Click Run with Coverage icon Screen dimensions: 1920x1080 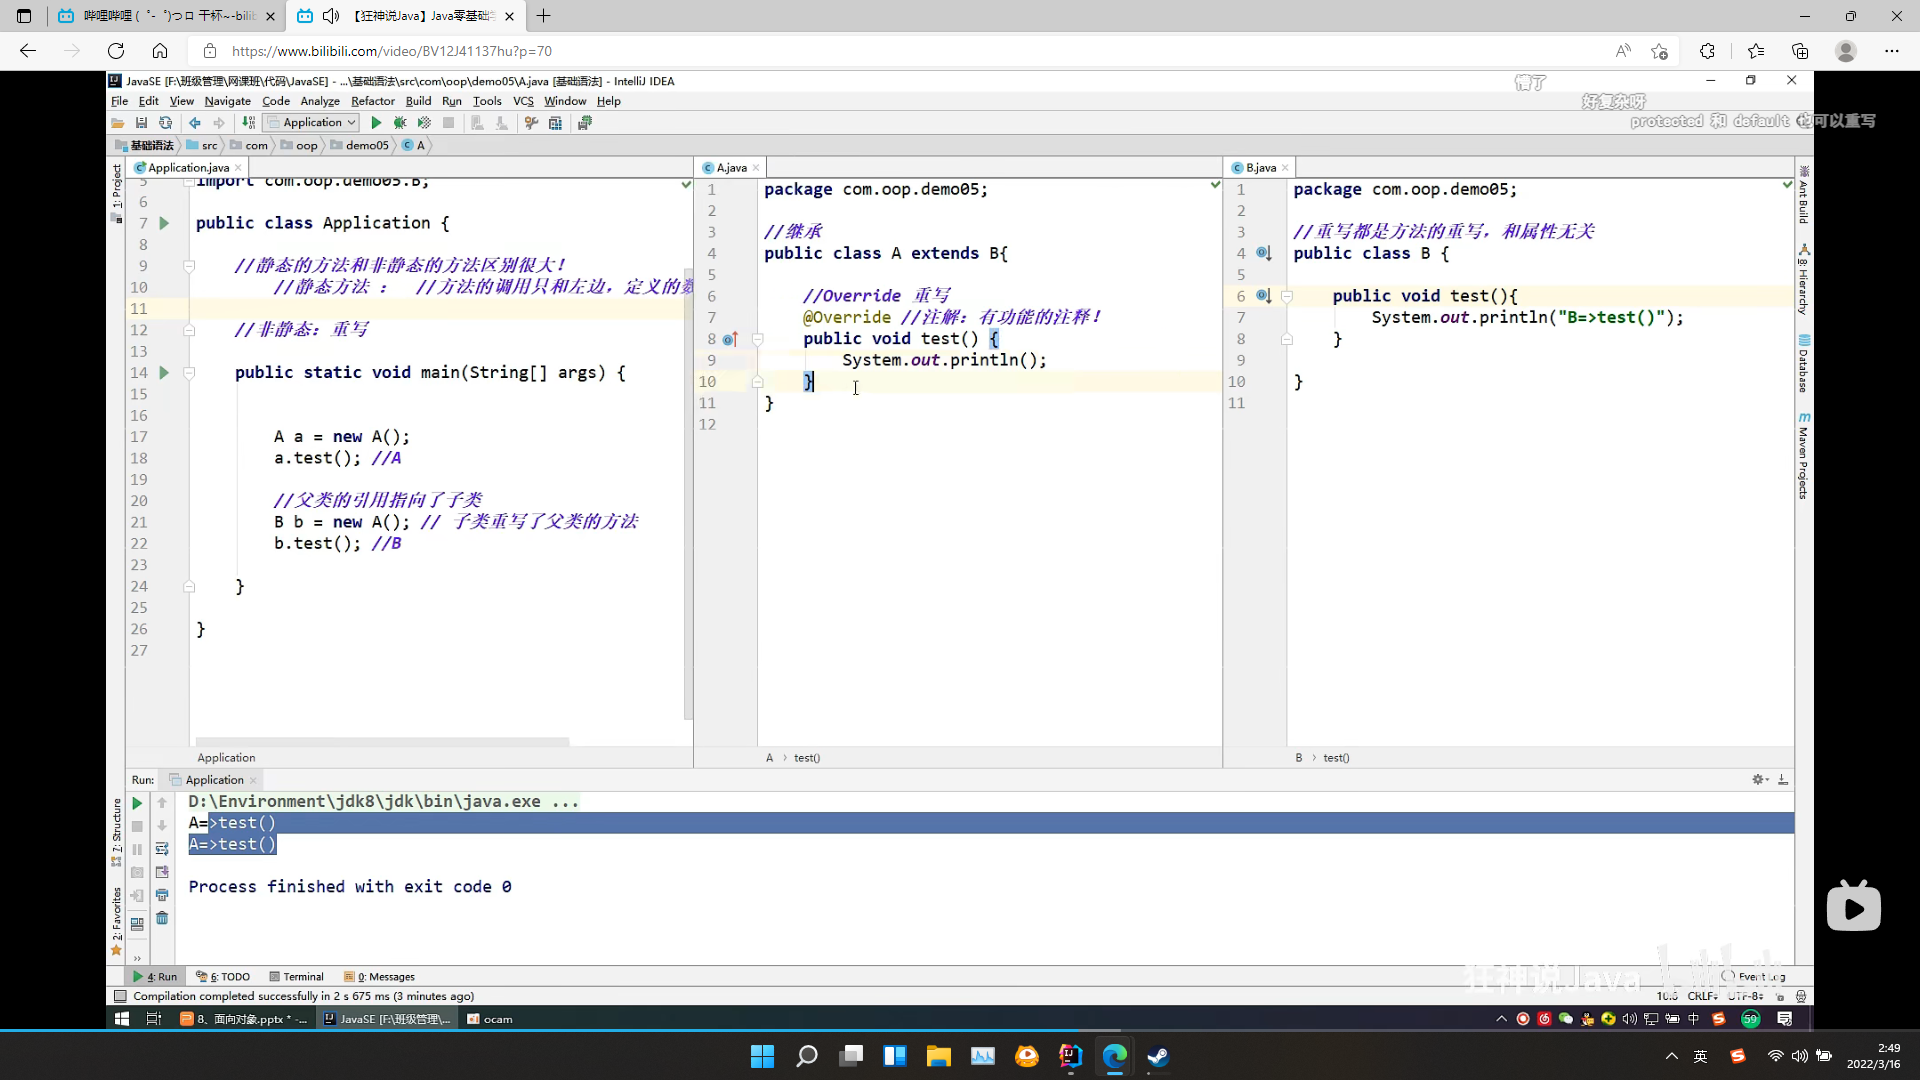(424, 123)
